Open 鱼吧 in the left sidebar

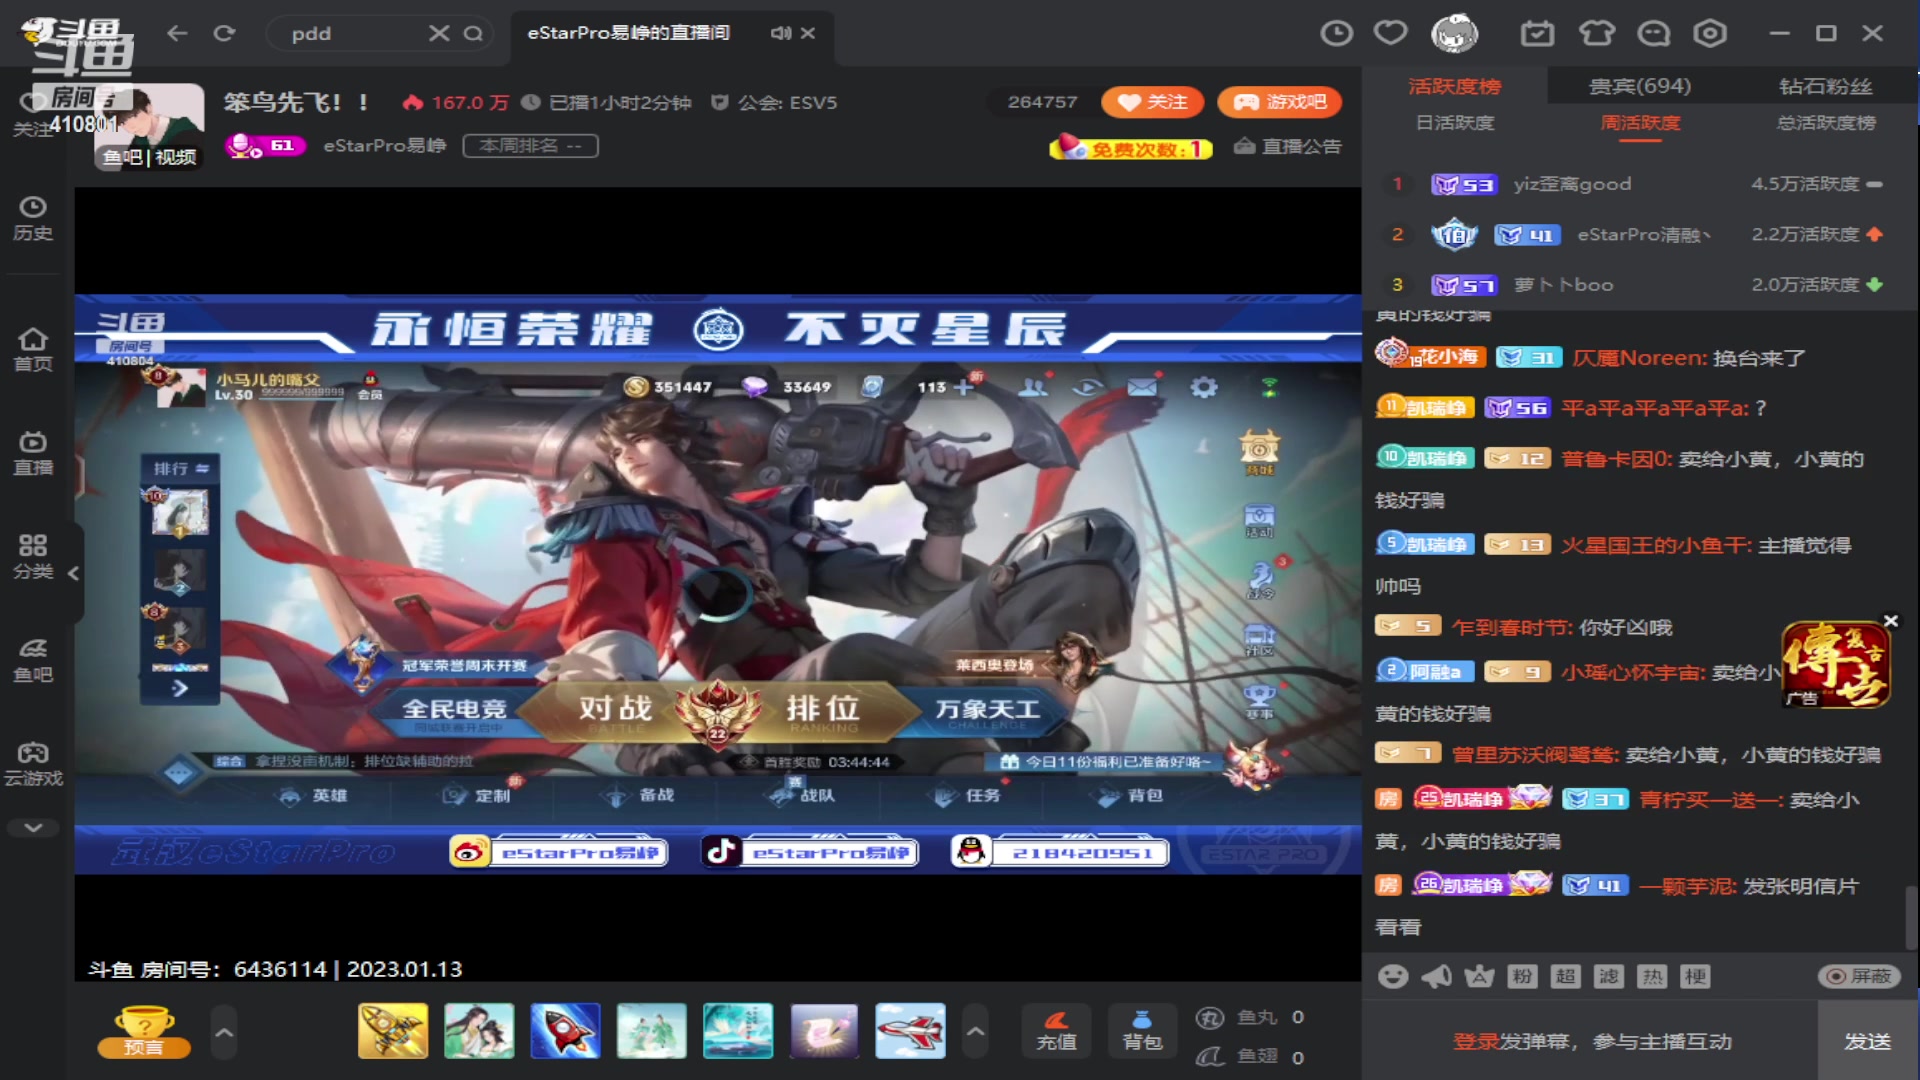[x=33, y=661]
